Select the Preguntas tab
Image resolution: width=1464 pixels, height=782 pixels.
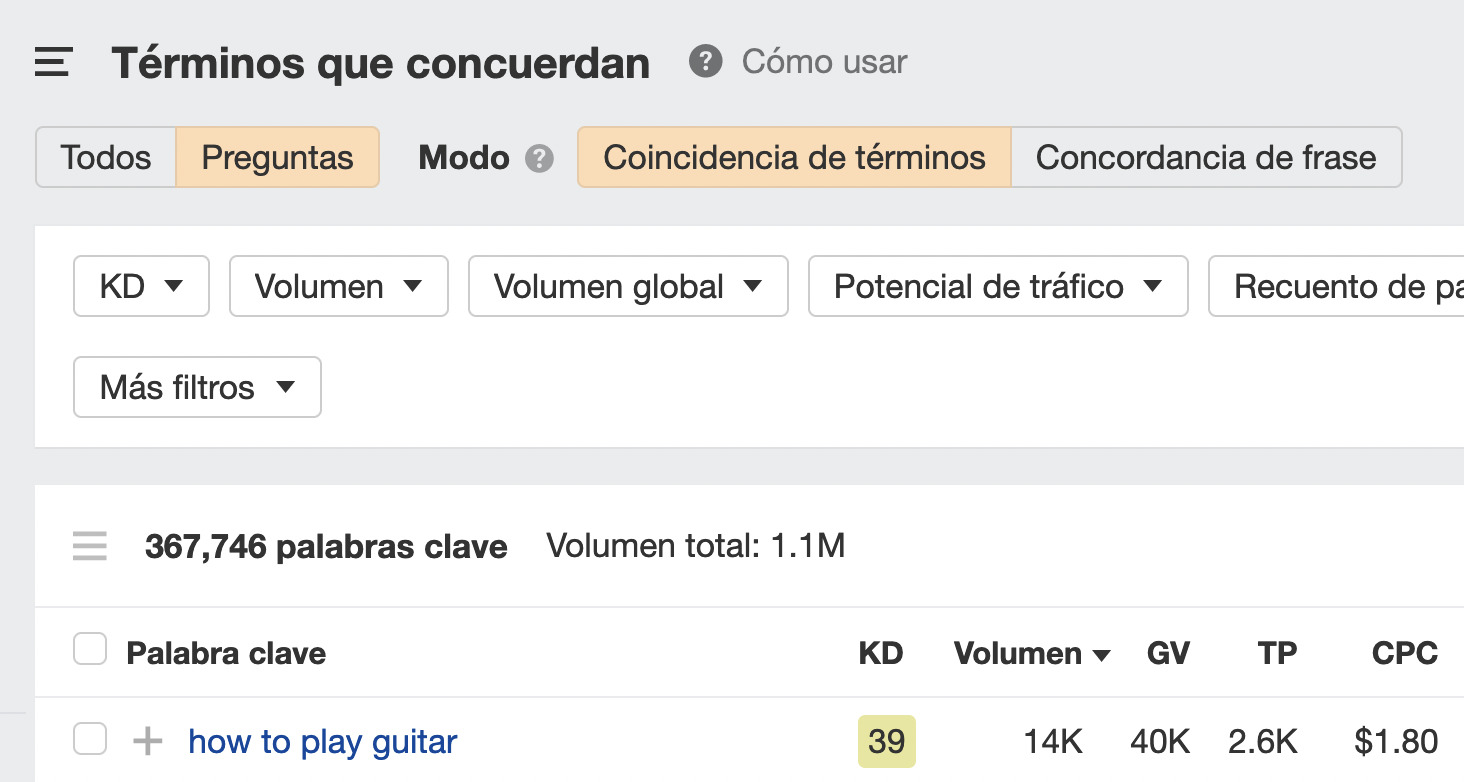[277, 158]
